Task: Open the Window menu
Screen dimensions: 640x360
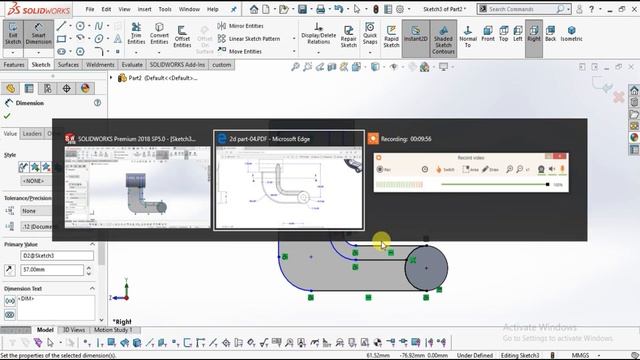Action: coord(189,9)
